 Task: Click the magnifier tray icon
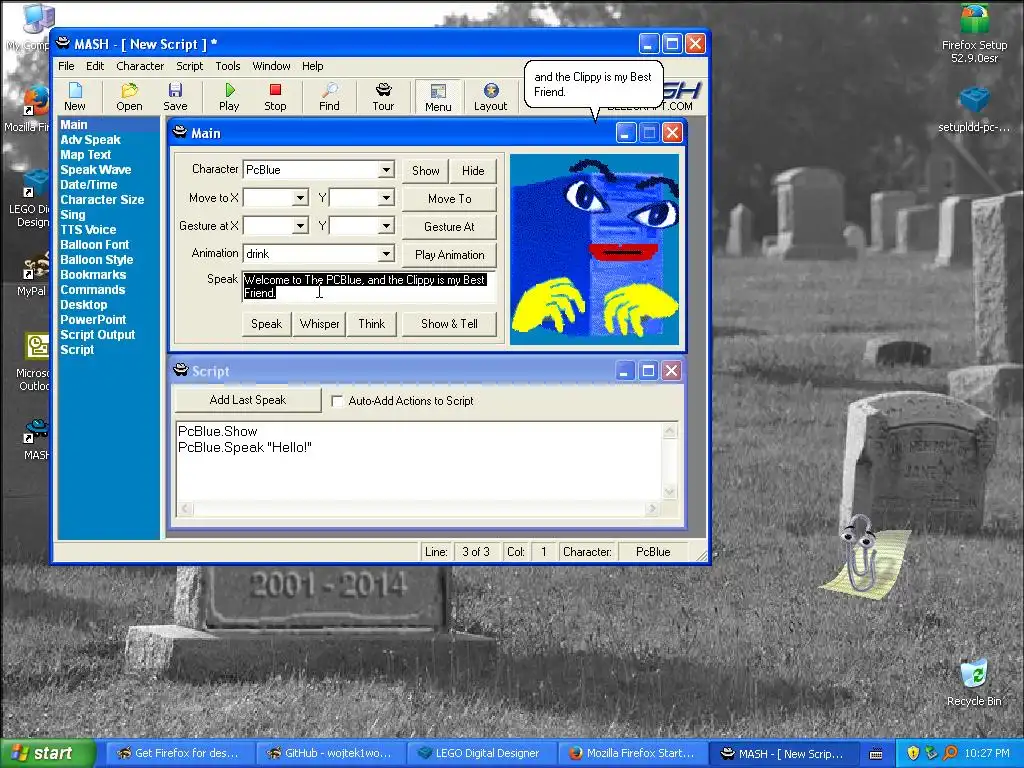pos(950,753)
